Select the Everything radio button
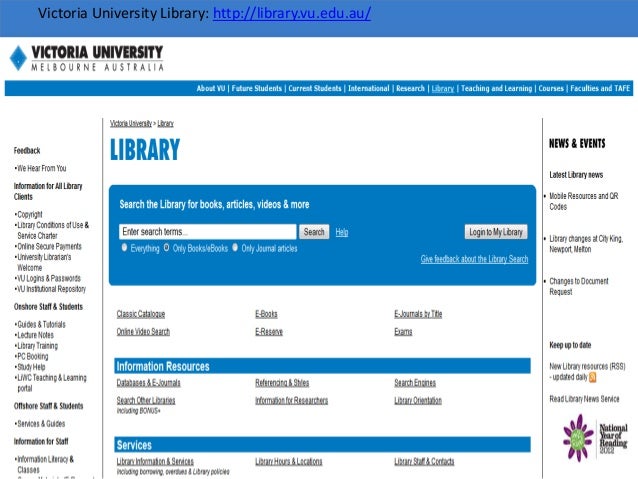This screenshot has width=638, height=479. pos(125,247)
